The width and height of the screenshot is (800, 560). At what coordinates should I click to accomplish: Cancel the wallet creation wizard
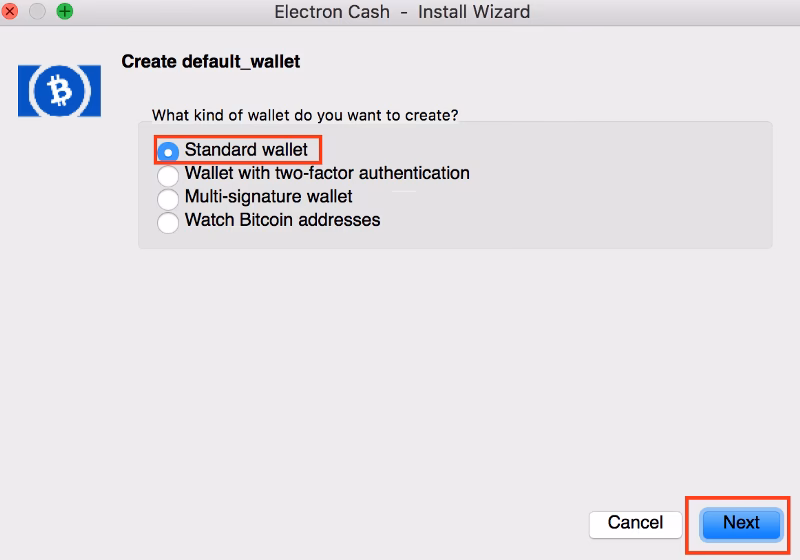tap(635, 523)
